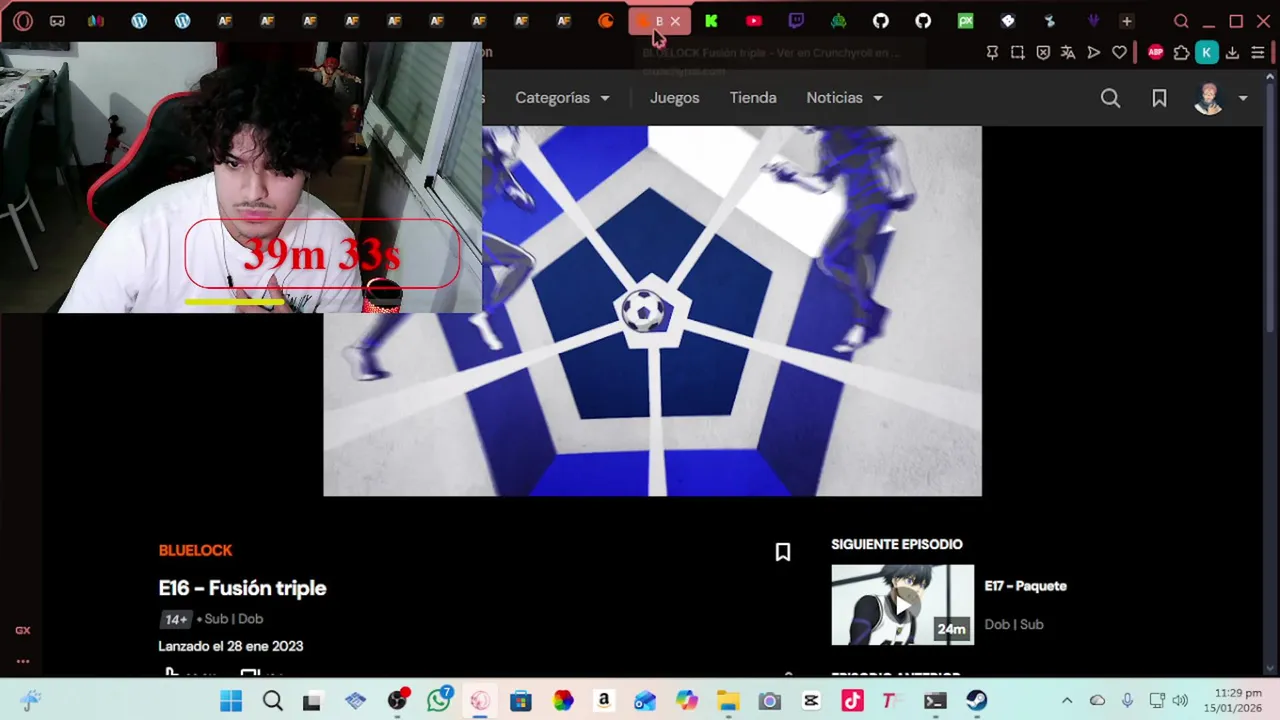Open File Explorer from taskbar
This screenshot has height=720, width=1280.
point(728,701)
